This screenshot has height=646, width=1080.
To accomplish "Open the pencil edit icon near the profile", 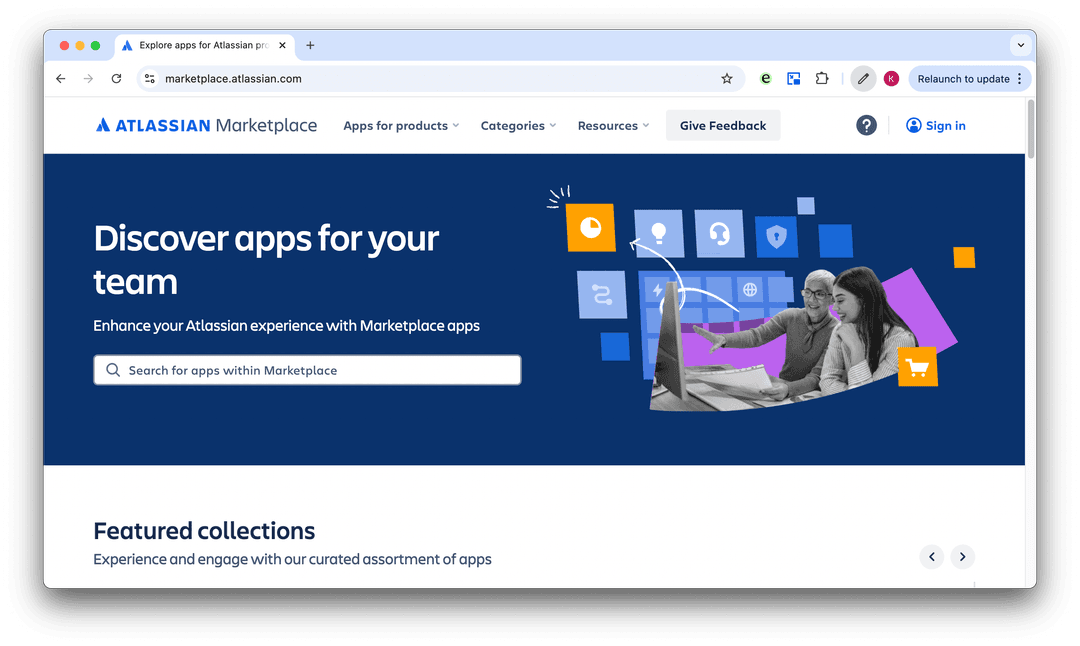I will click(x=863, y=77).
